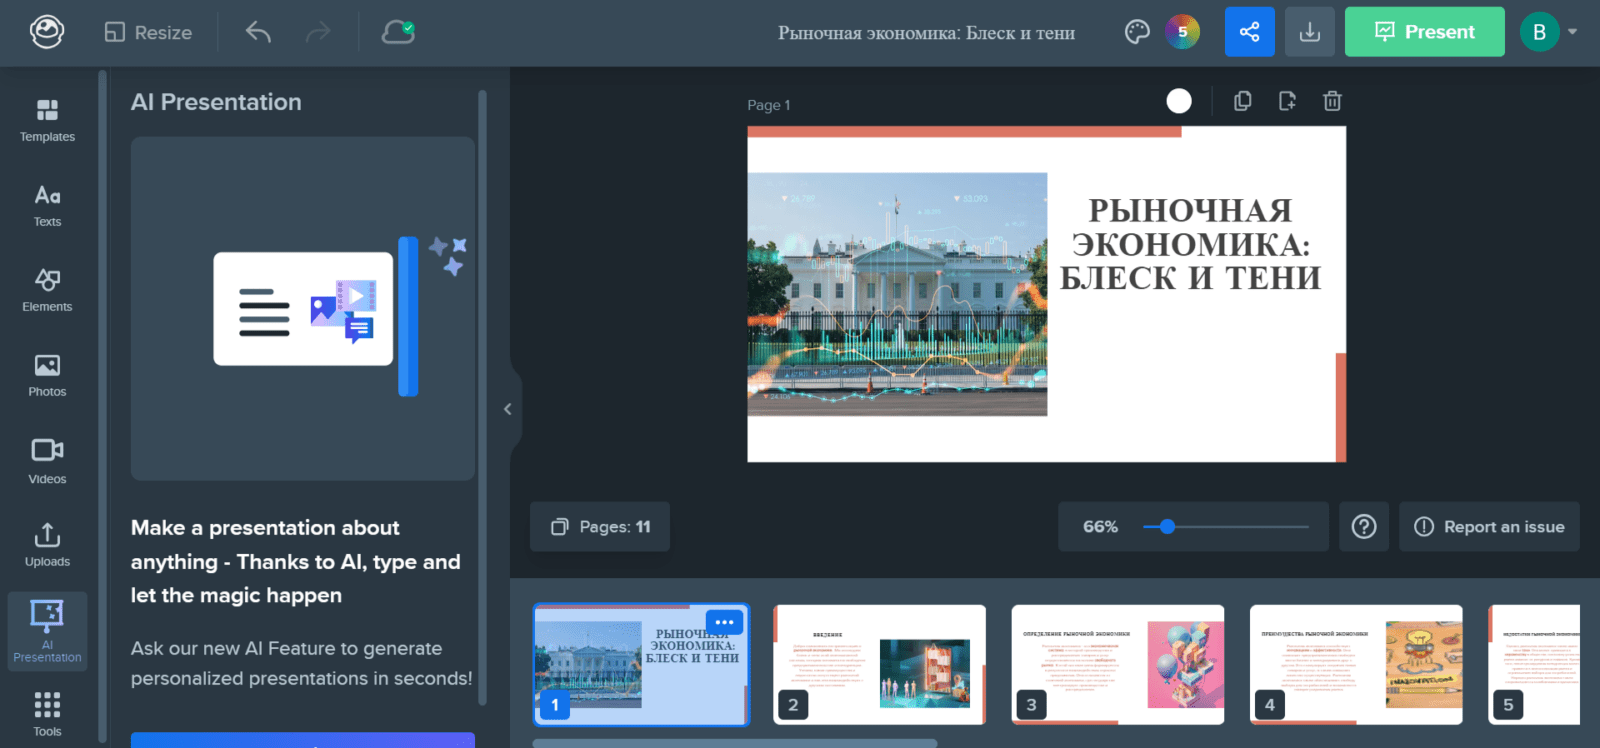Open the Pages: 11 overview
Viewport: 1600px width, 748px height.
tap(600, 527)
